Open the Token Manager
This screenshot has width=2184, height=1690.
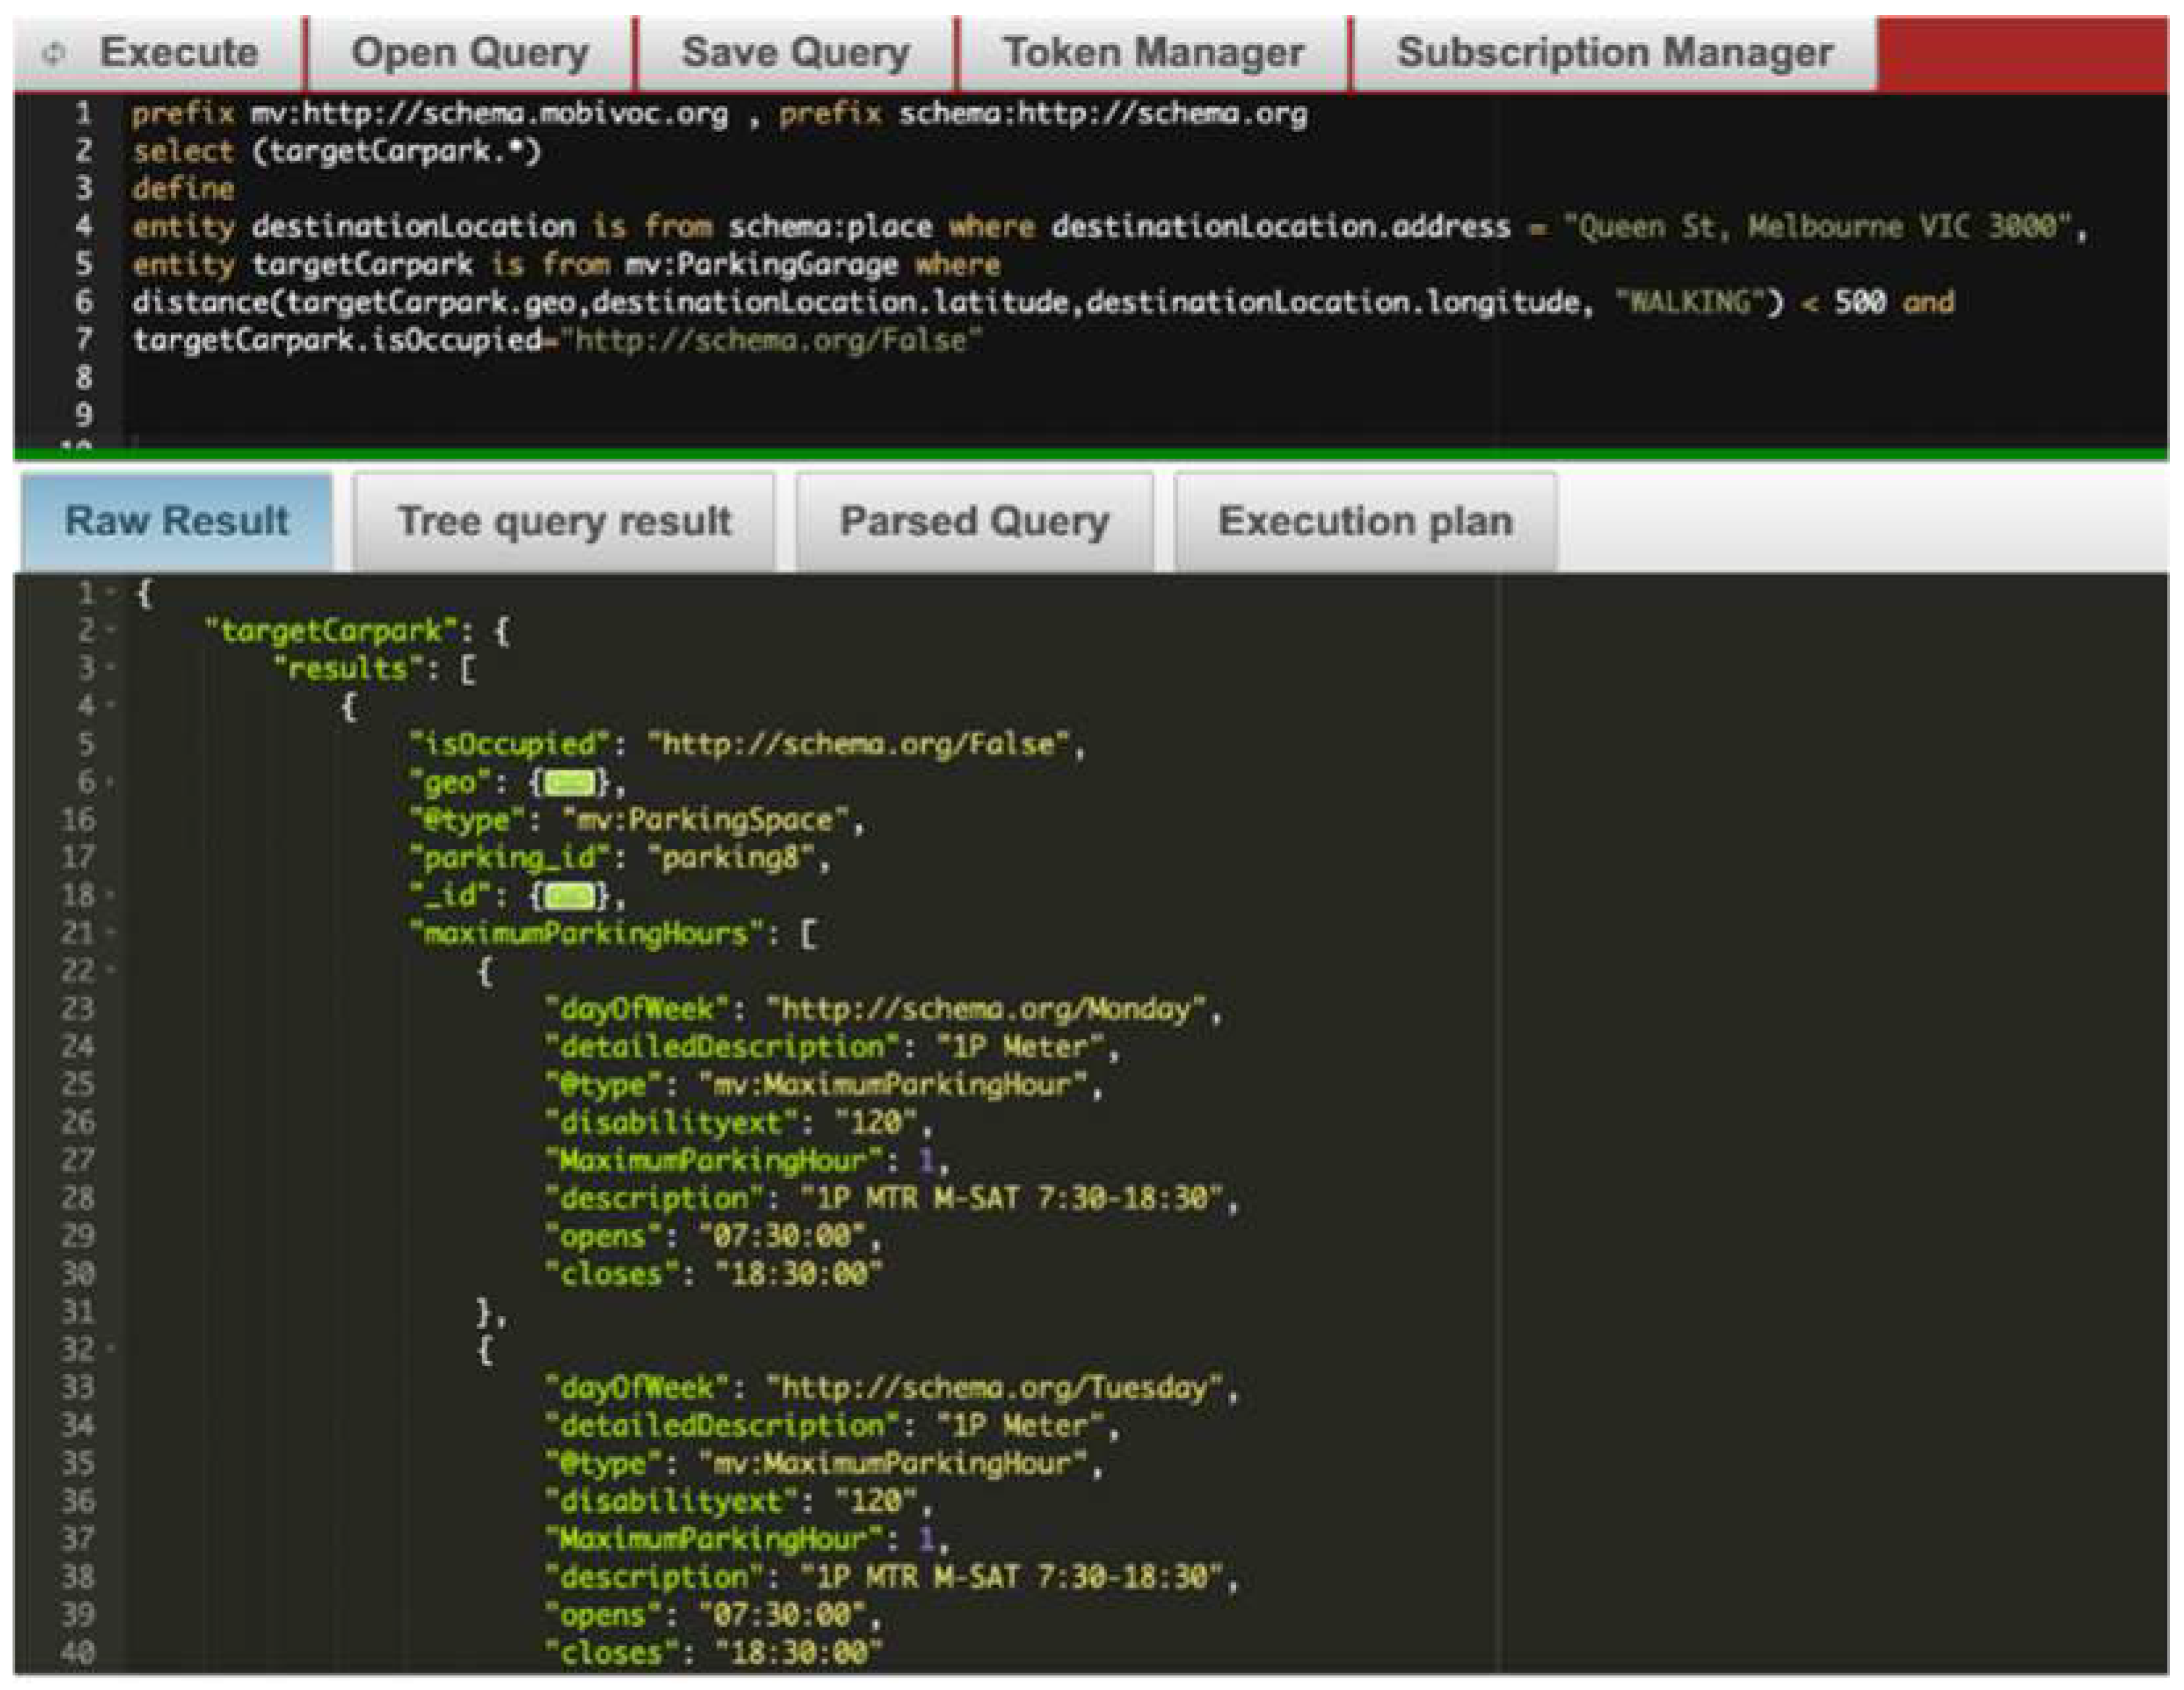coord(1153,53)
